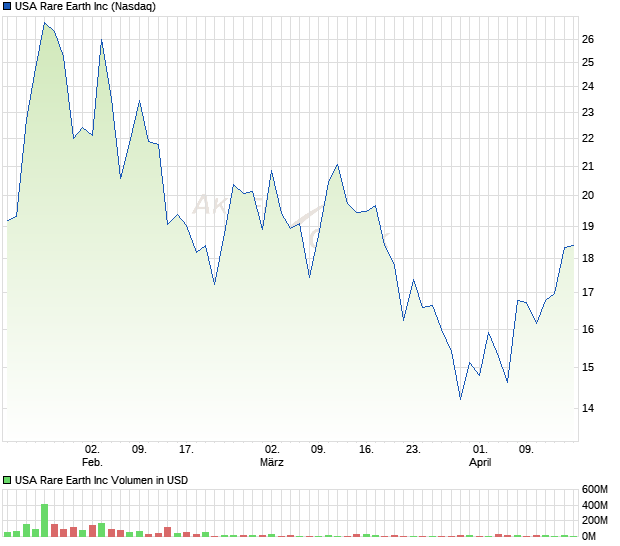Click the price axis label 22
Screen dimensions: 620x546
point(588,138)
